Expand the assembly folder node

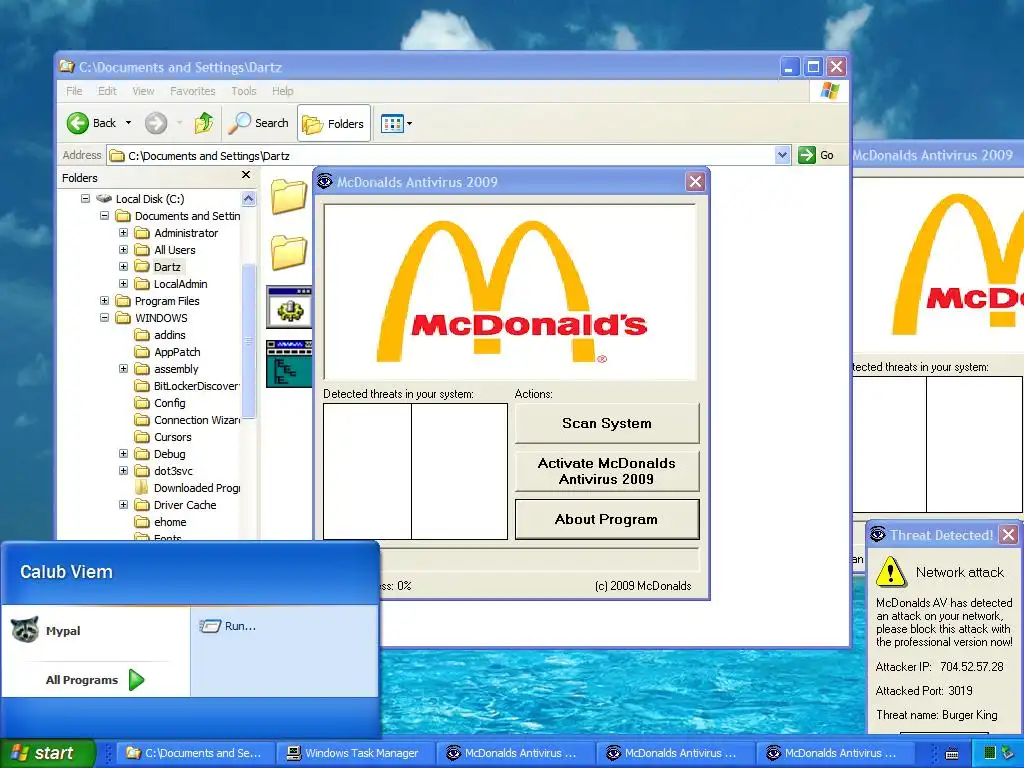coord(123,368)
